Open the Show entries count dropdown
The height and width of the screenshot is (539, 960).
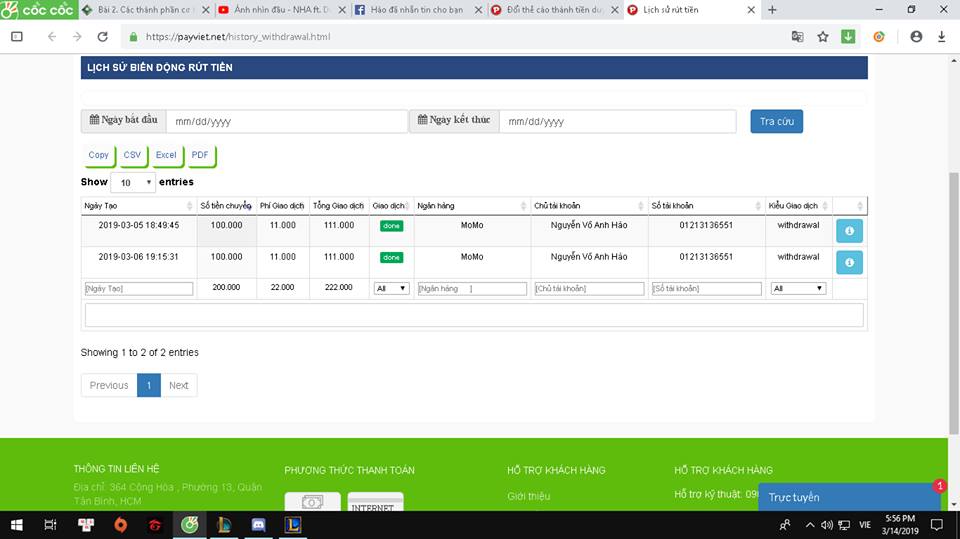(133, 183)
